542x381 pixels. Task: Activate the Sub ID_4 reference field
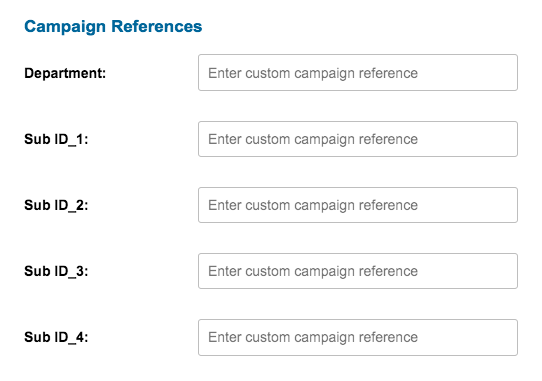click(358, 337)
